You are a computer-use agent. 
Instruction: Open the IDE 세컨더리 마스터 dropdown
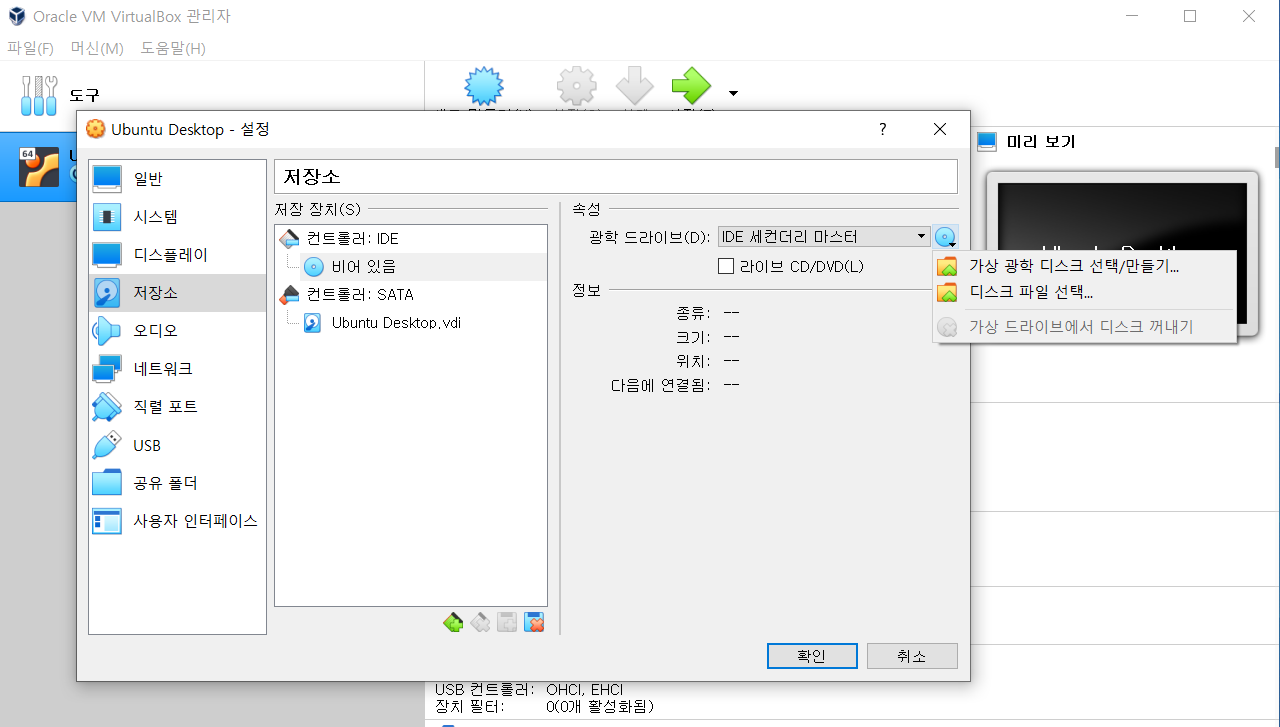824,237
